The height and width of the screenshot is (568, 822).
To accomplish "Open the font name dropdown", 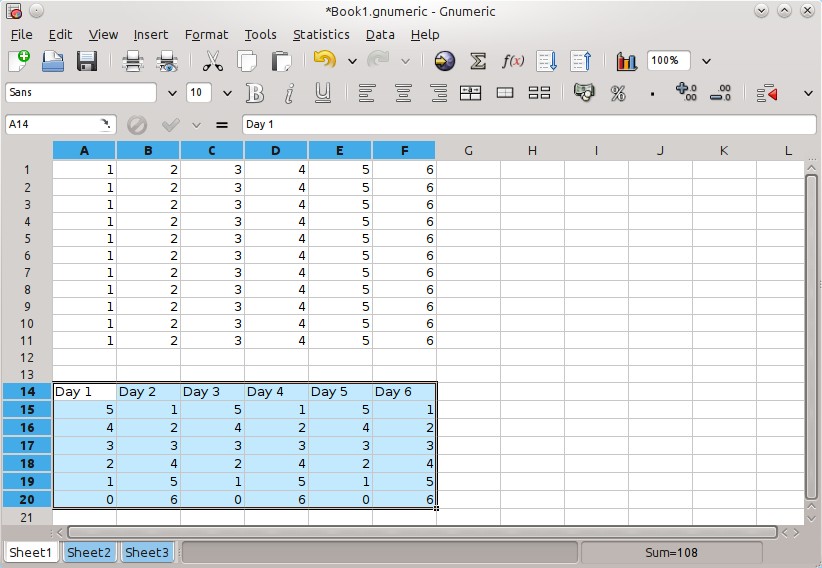I will pos(172,93).
